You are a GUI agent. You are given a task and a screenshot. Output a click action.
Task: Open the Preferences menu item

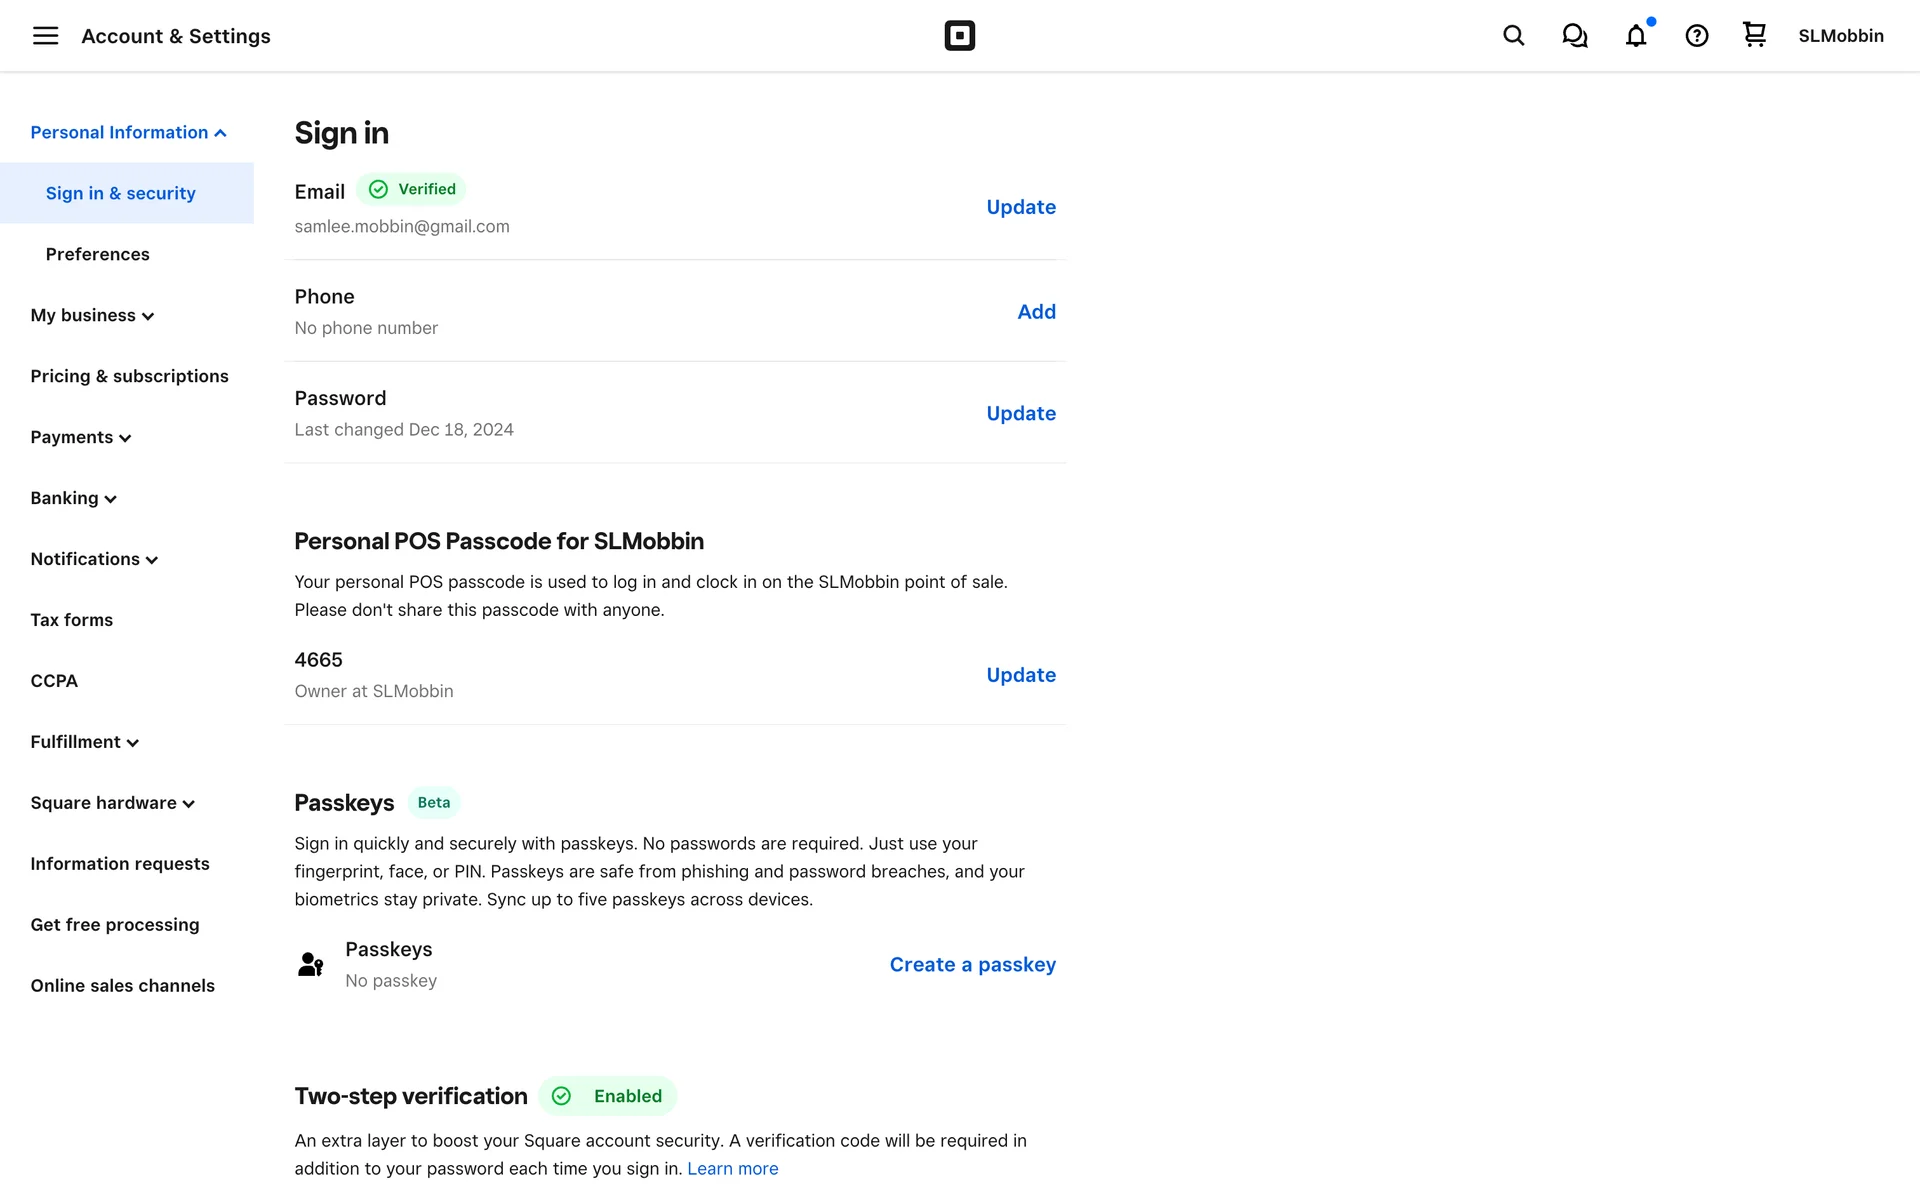pyautogui.click(x=97, y=255)
